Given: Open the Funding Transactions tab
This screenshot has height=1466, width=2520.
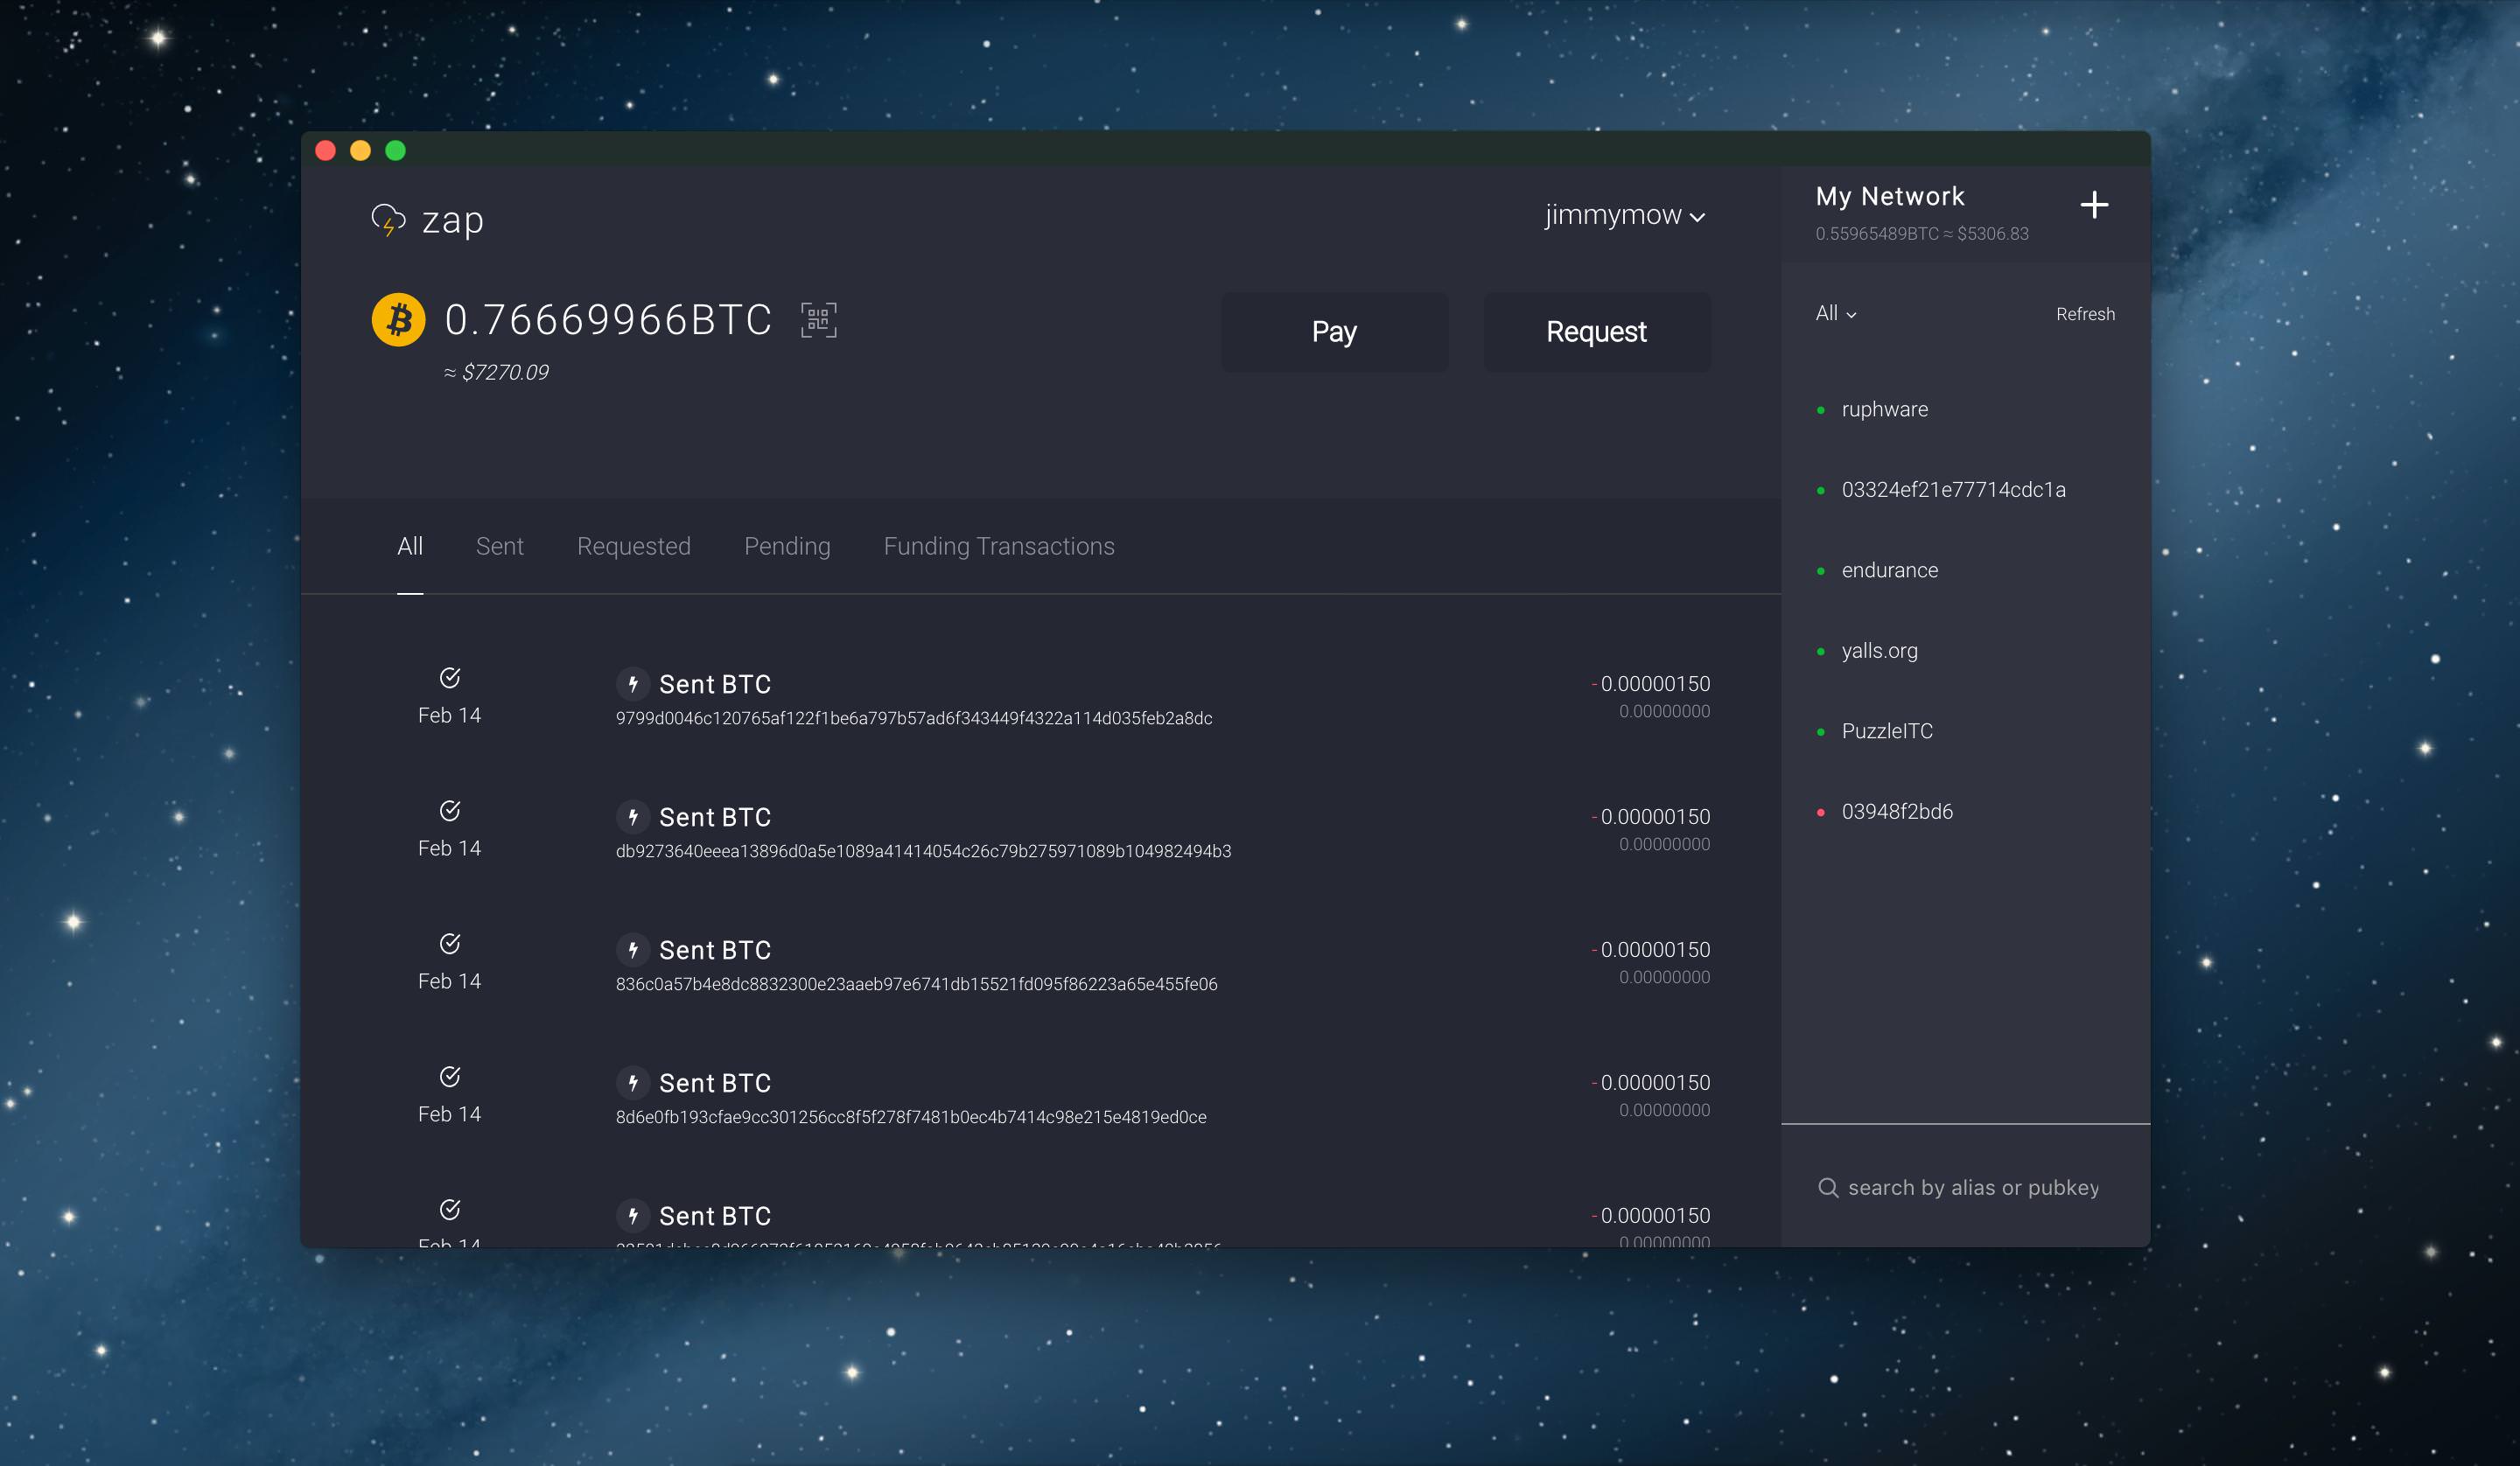Looking at the screenshot, I should (998, 546).
